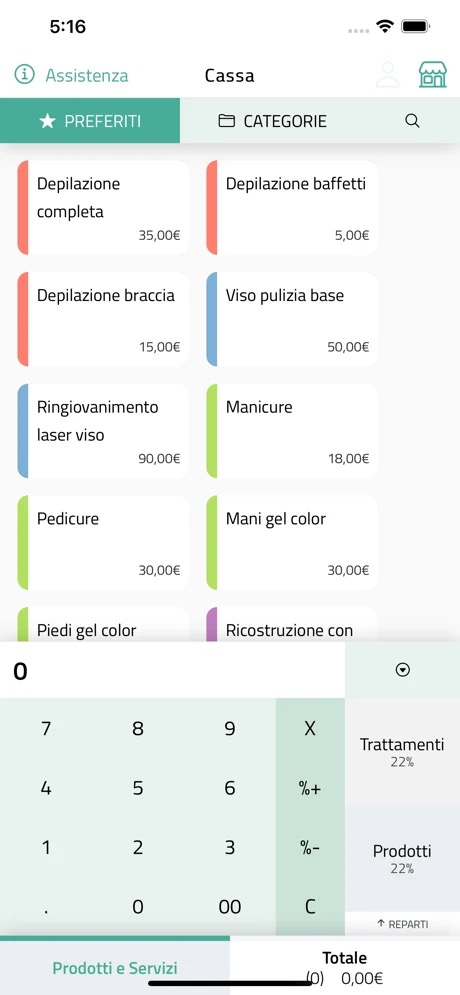The height and width of the screenshot is (995, 460).
Task: Expand the Reparti arrow panel
Action: pyautogui.click(x=402, y=924)
